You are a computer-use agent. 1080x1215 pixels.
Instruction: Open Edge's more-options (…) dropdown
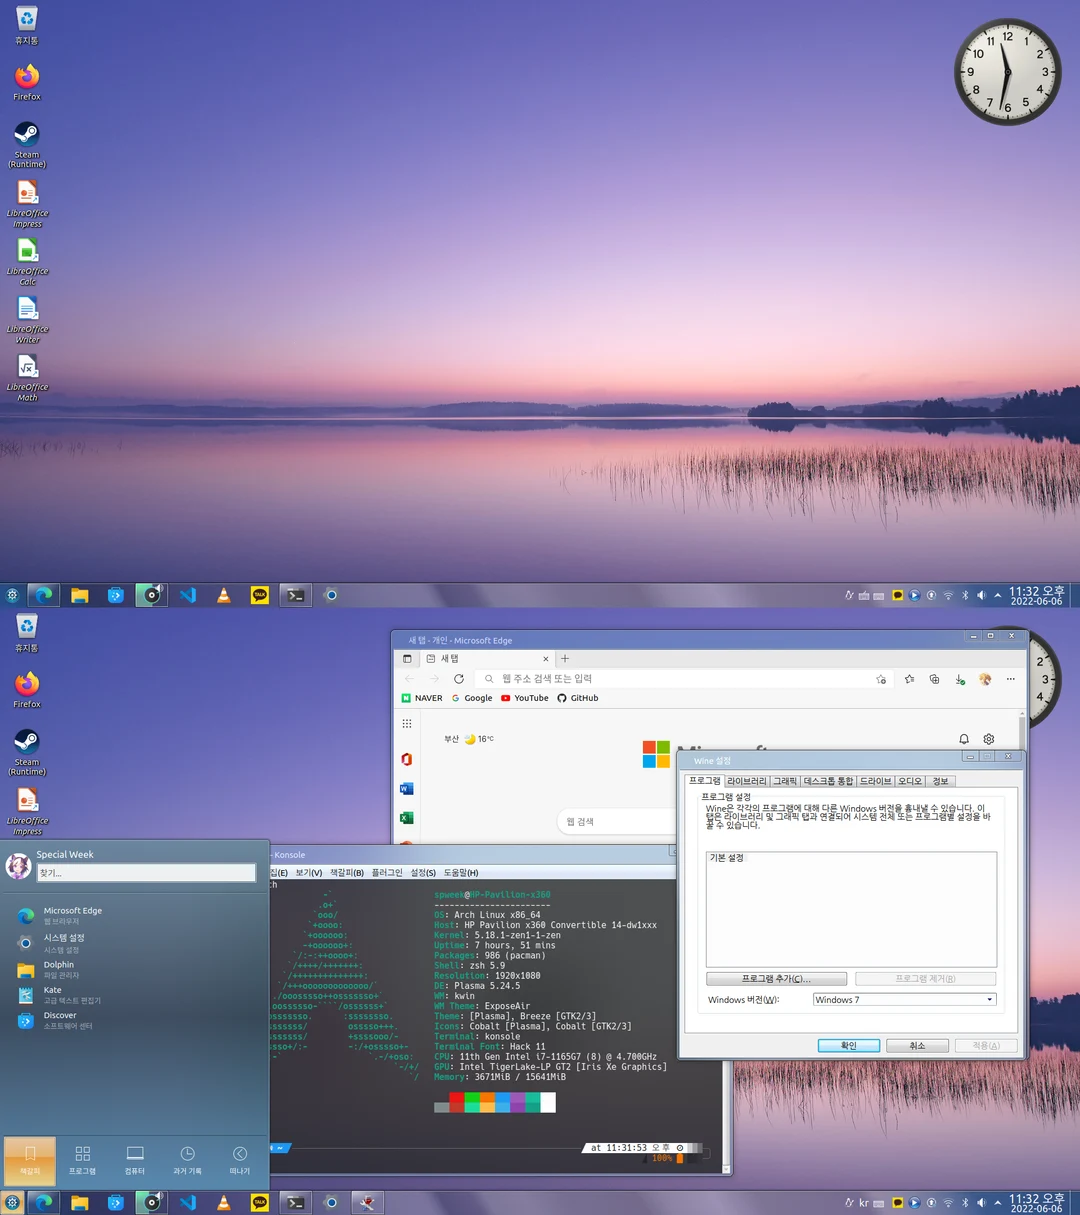click(x=1010, y=678)
